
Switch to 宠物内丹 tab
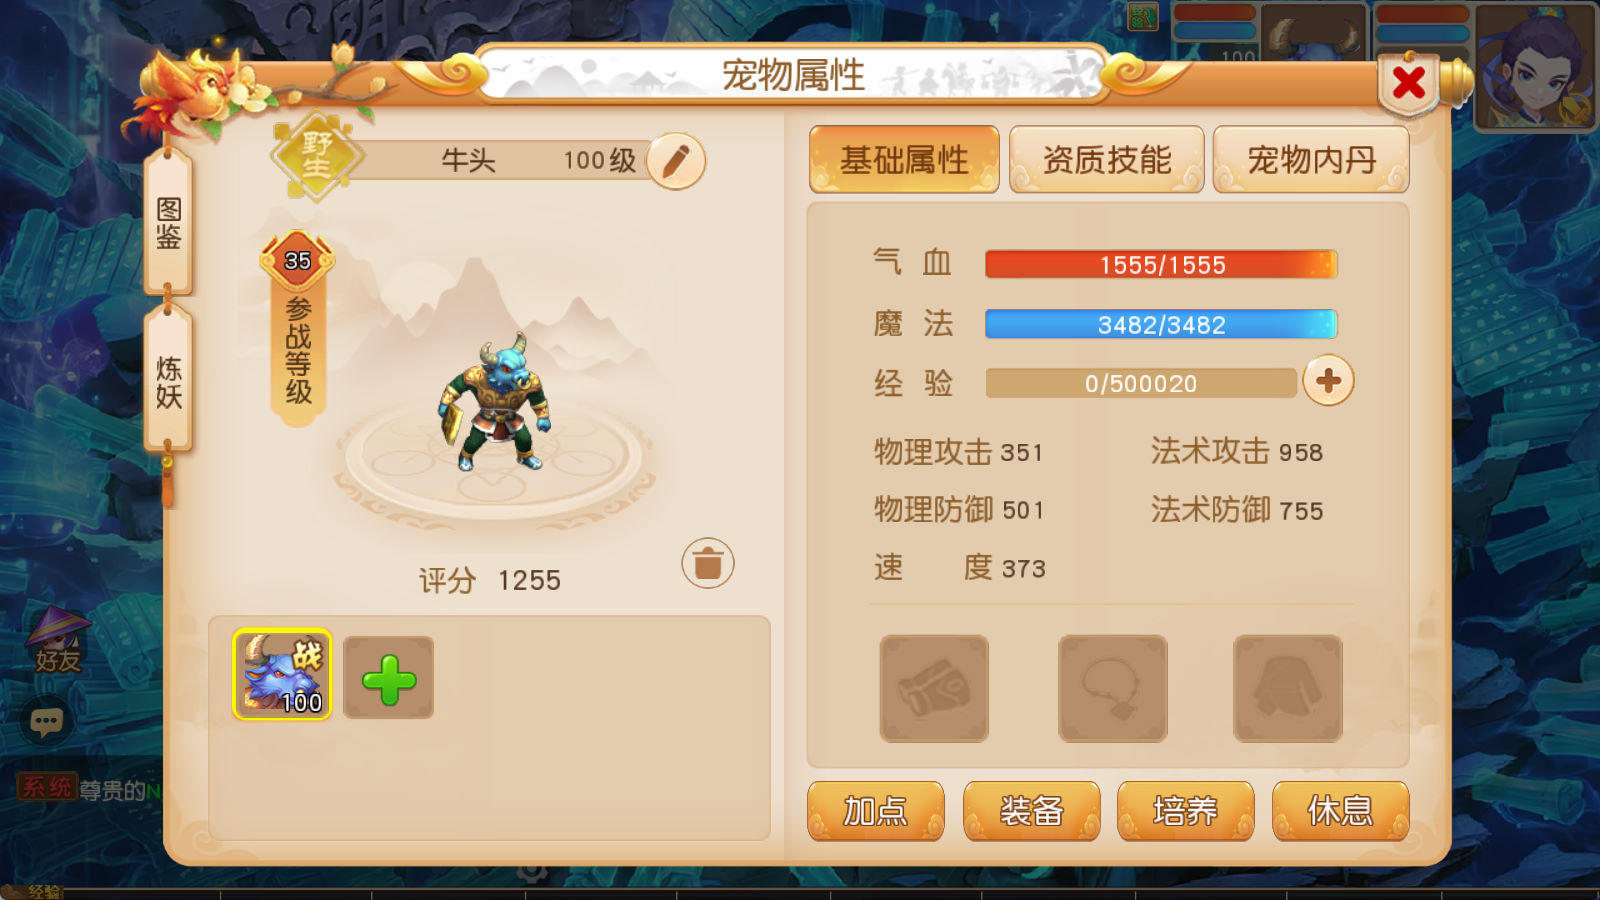click(x=1311, y=159)
